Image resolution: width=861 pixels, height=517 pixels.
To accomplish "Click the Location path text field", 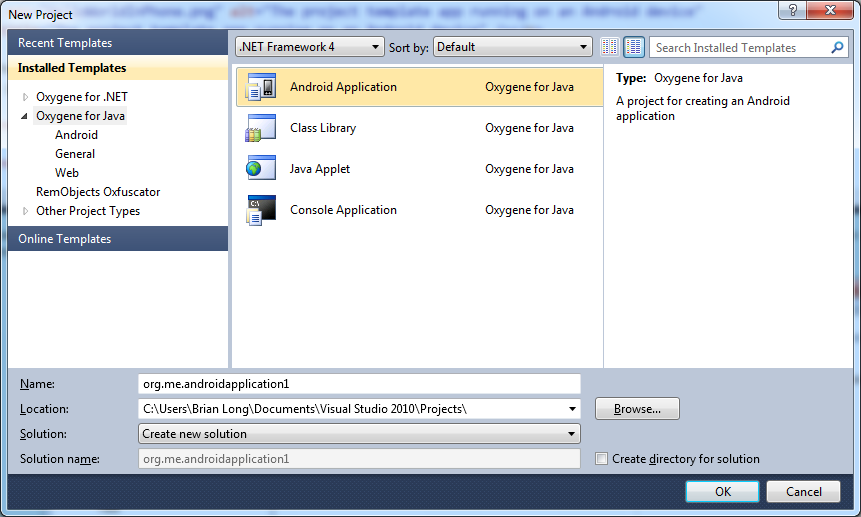I will coord(351,409).
